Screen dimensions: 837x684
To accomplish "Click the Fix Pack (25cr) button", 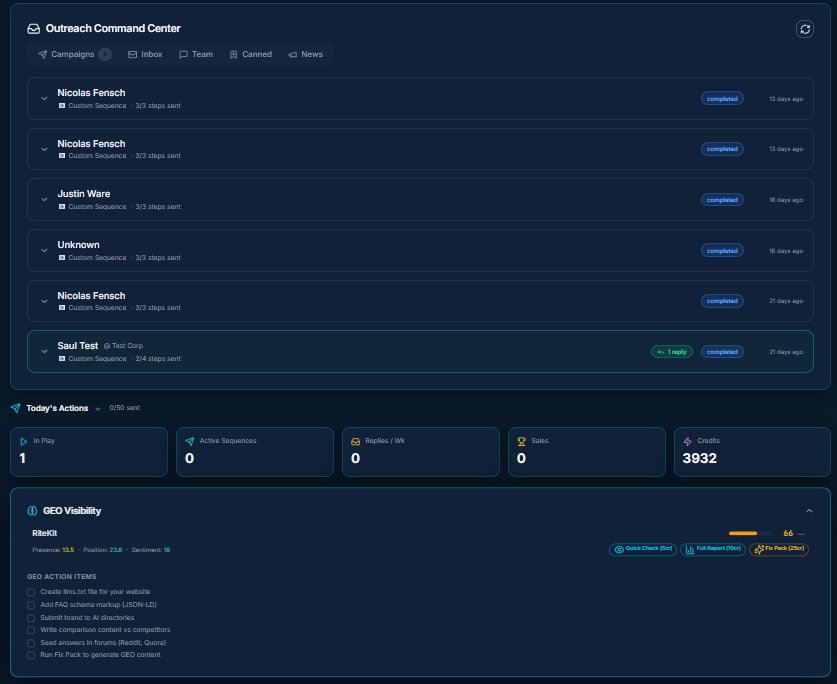I will pyautogui.click(x=779, y=549).
